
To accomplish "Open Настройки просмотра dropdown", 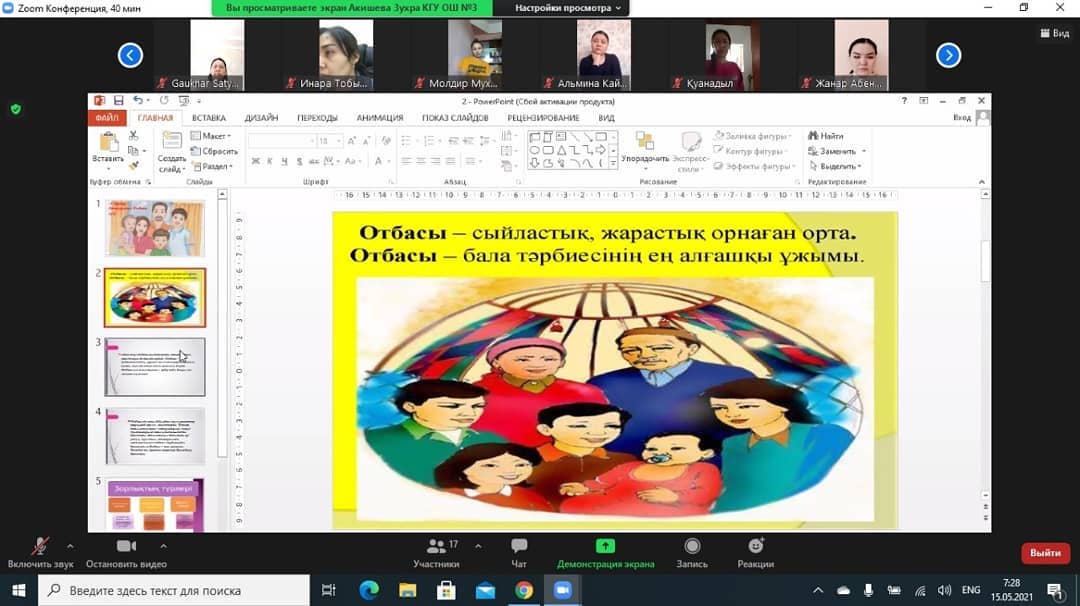I will (567, 8).
